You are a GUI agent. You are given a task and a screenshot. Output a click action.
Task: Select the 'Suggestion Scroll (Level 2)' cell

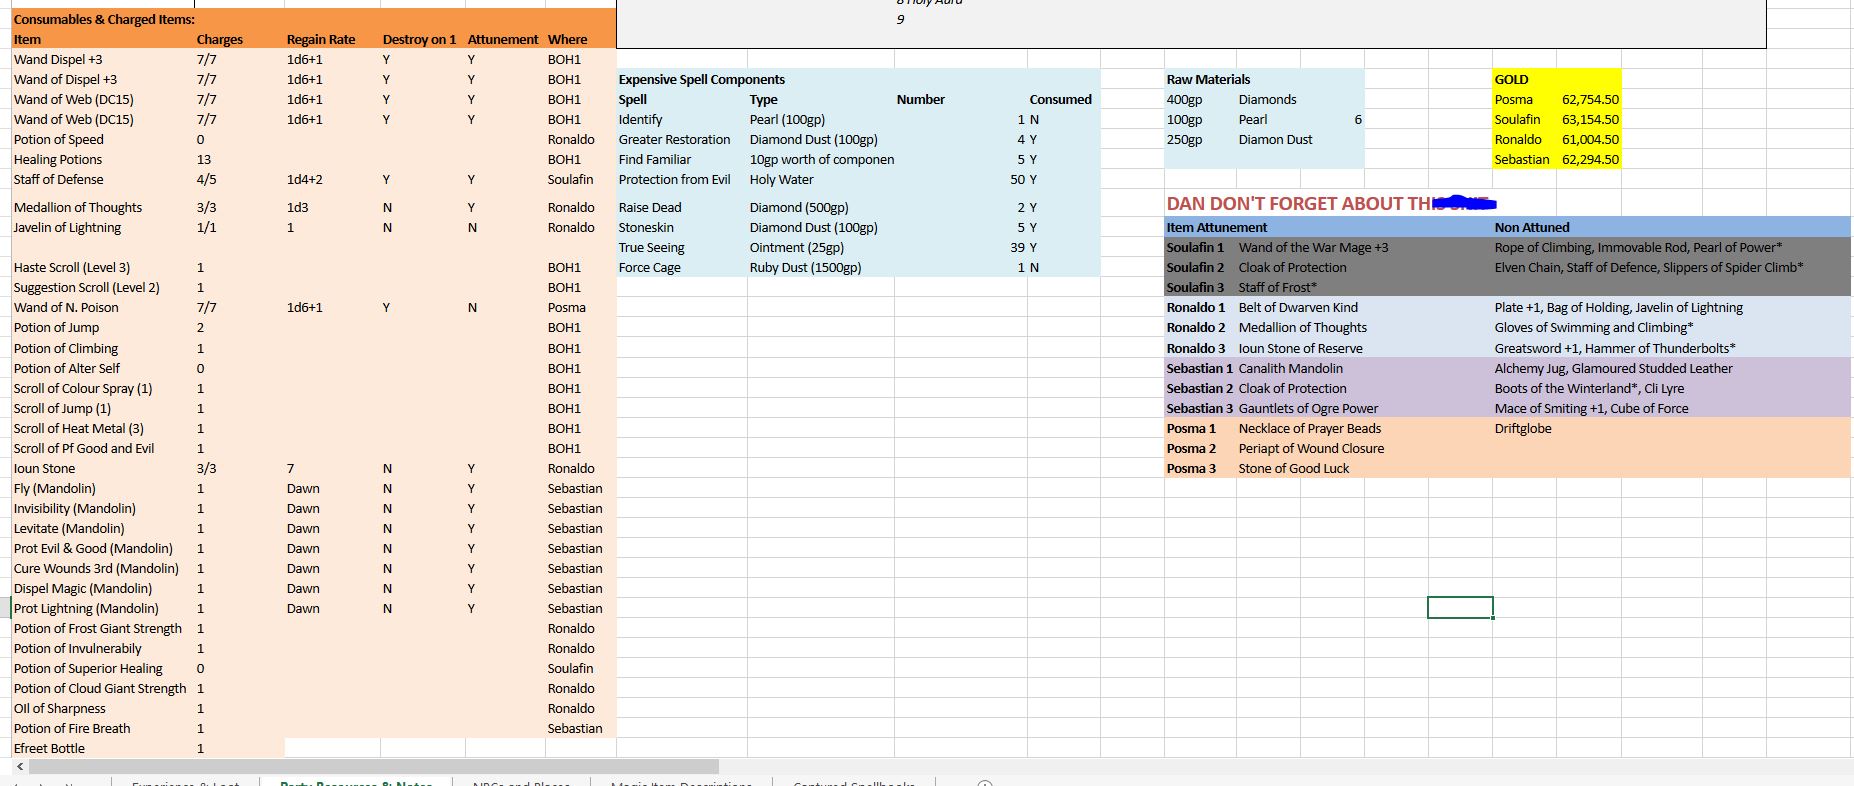click(x=87, y=287)
